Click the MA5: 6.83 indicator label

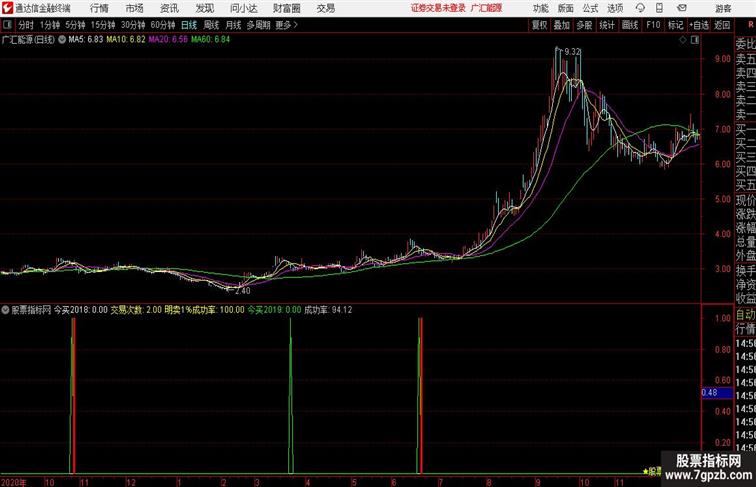[x=86, y=40]
